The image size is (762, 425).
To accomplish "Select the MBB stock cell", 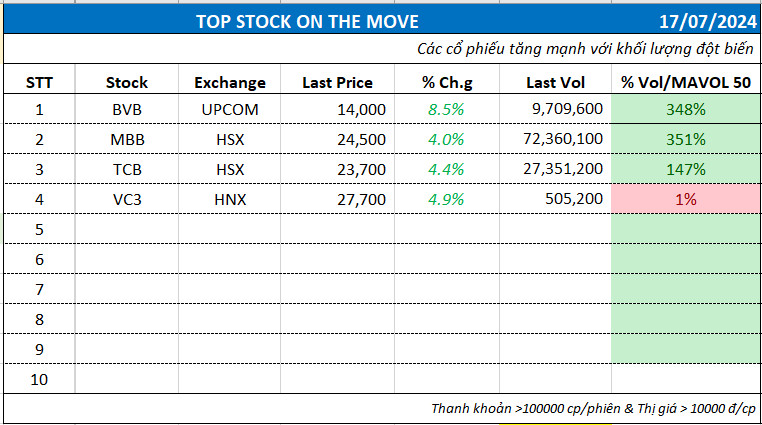I will point(126,140).
